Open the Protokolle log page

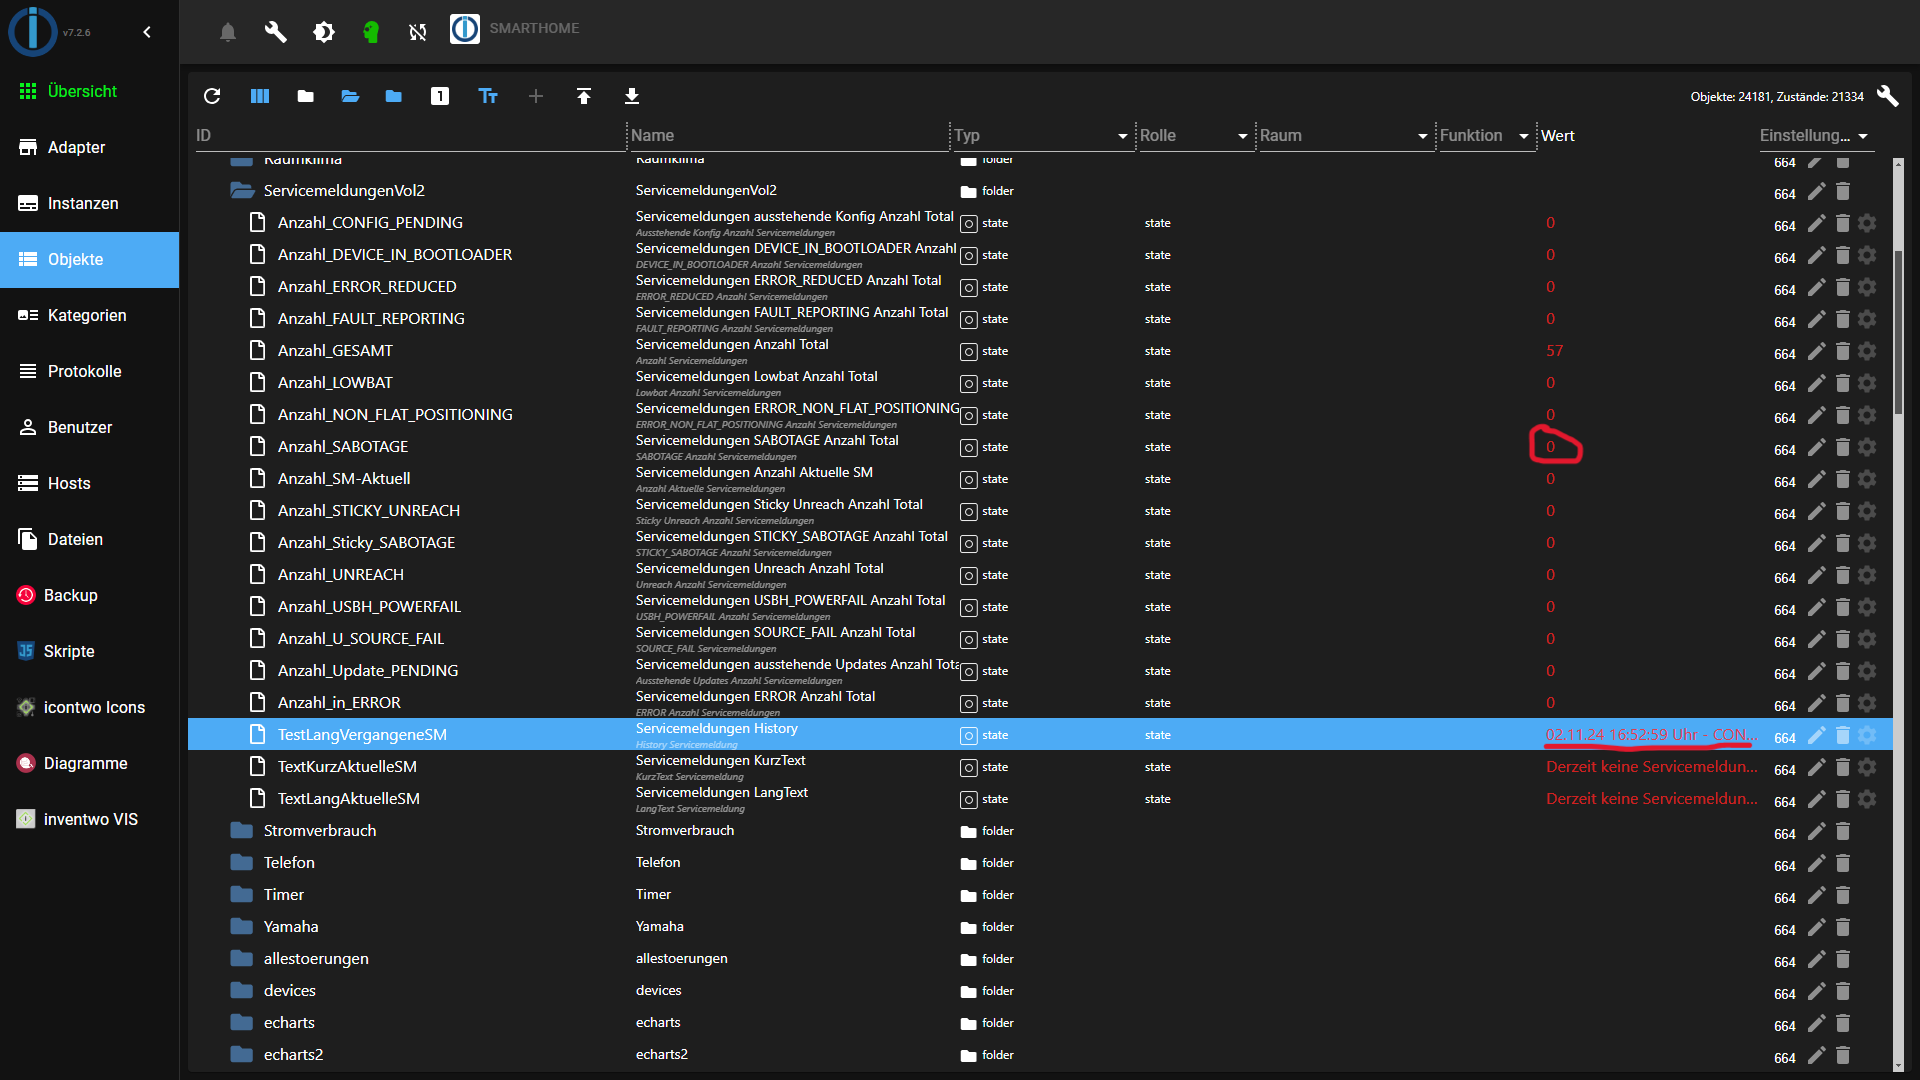pyautogui.click(x=89, y=371)
